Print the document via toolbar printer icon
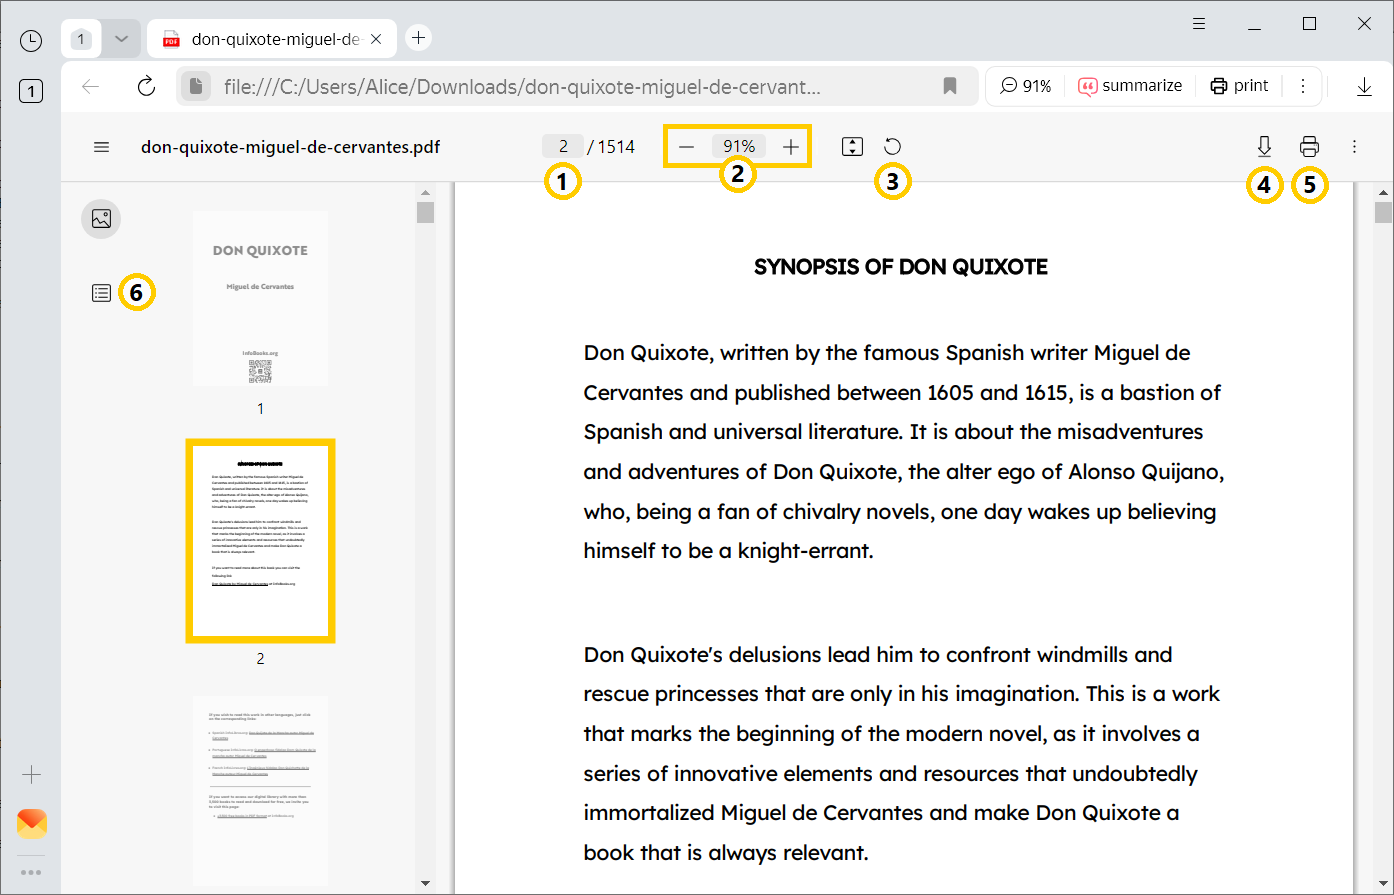The image size is (1394, 895). 1309,146
